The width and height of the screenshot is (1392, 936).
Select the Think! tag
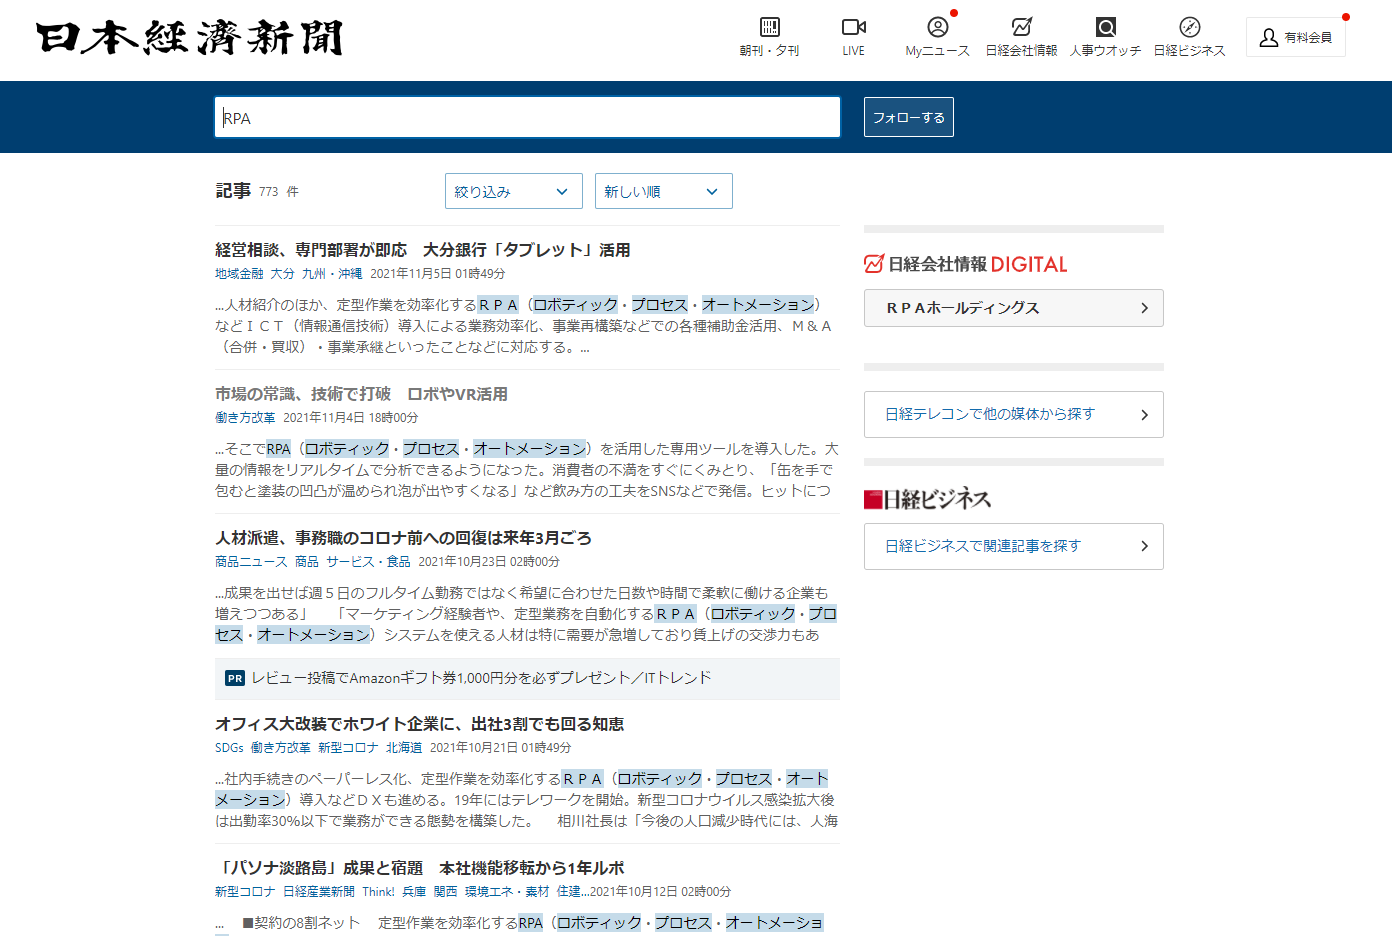pyautogui.click(x=378, y=892)
